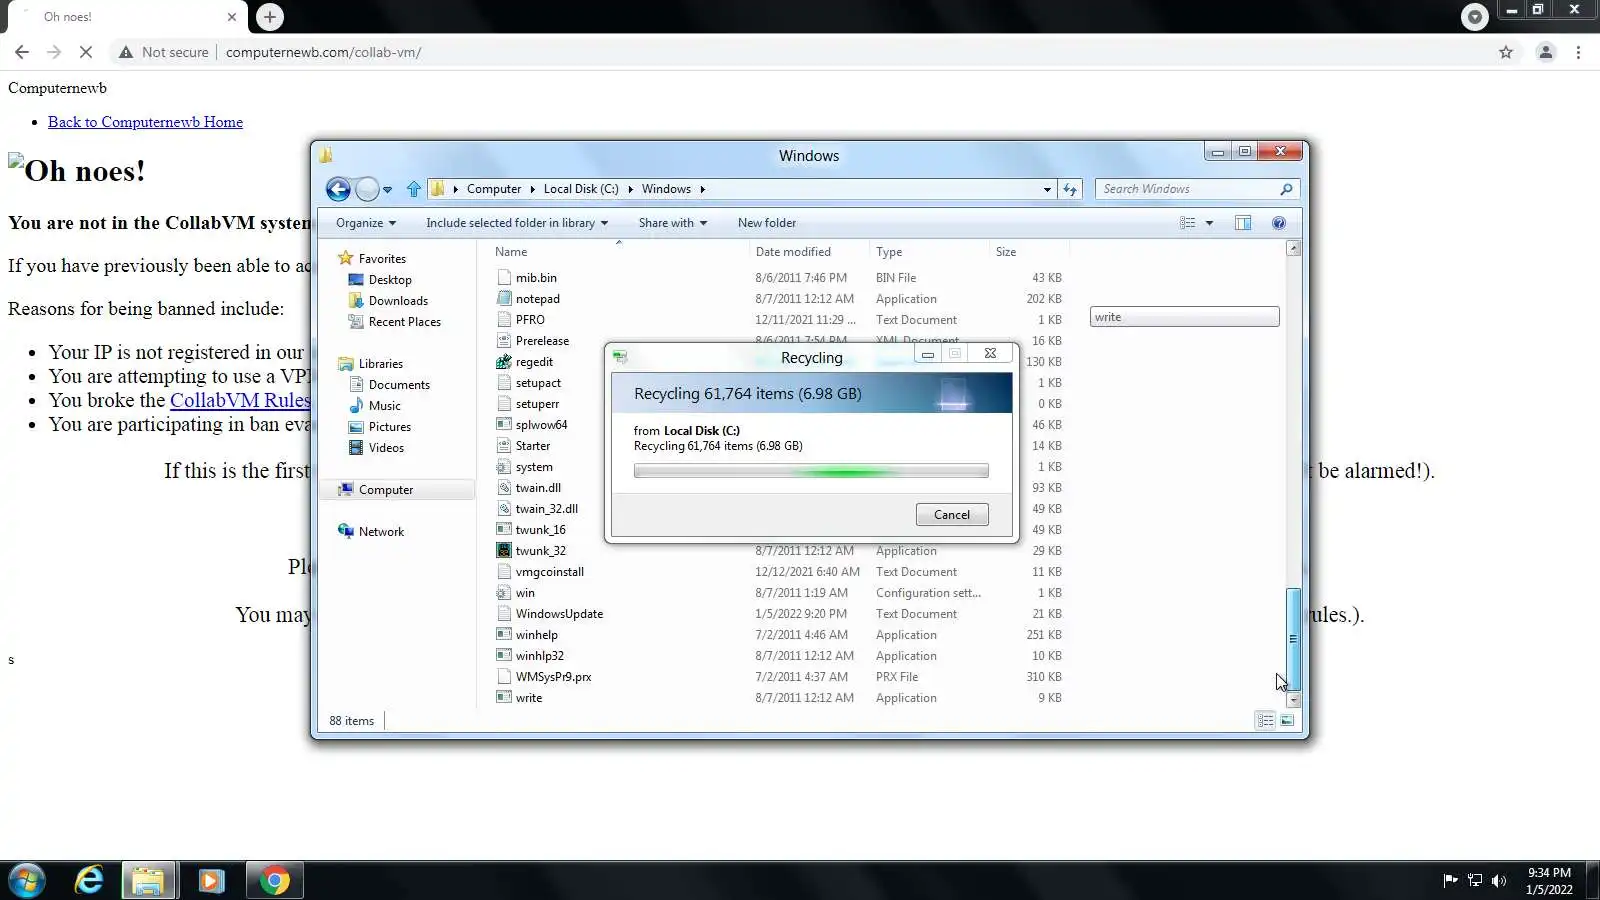Click the Music library icon
The height and width of the screenshot is (900, 1600).
coord(356,405)
